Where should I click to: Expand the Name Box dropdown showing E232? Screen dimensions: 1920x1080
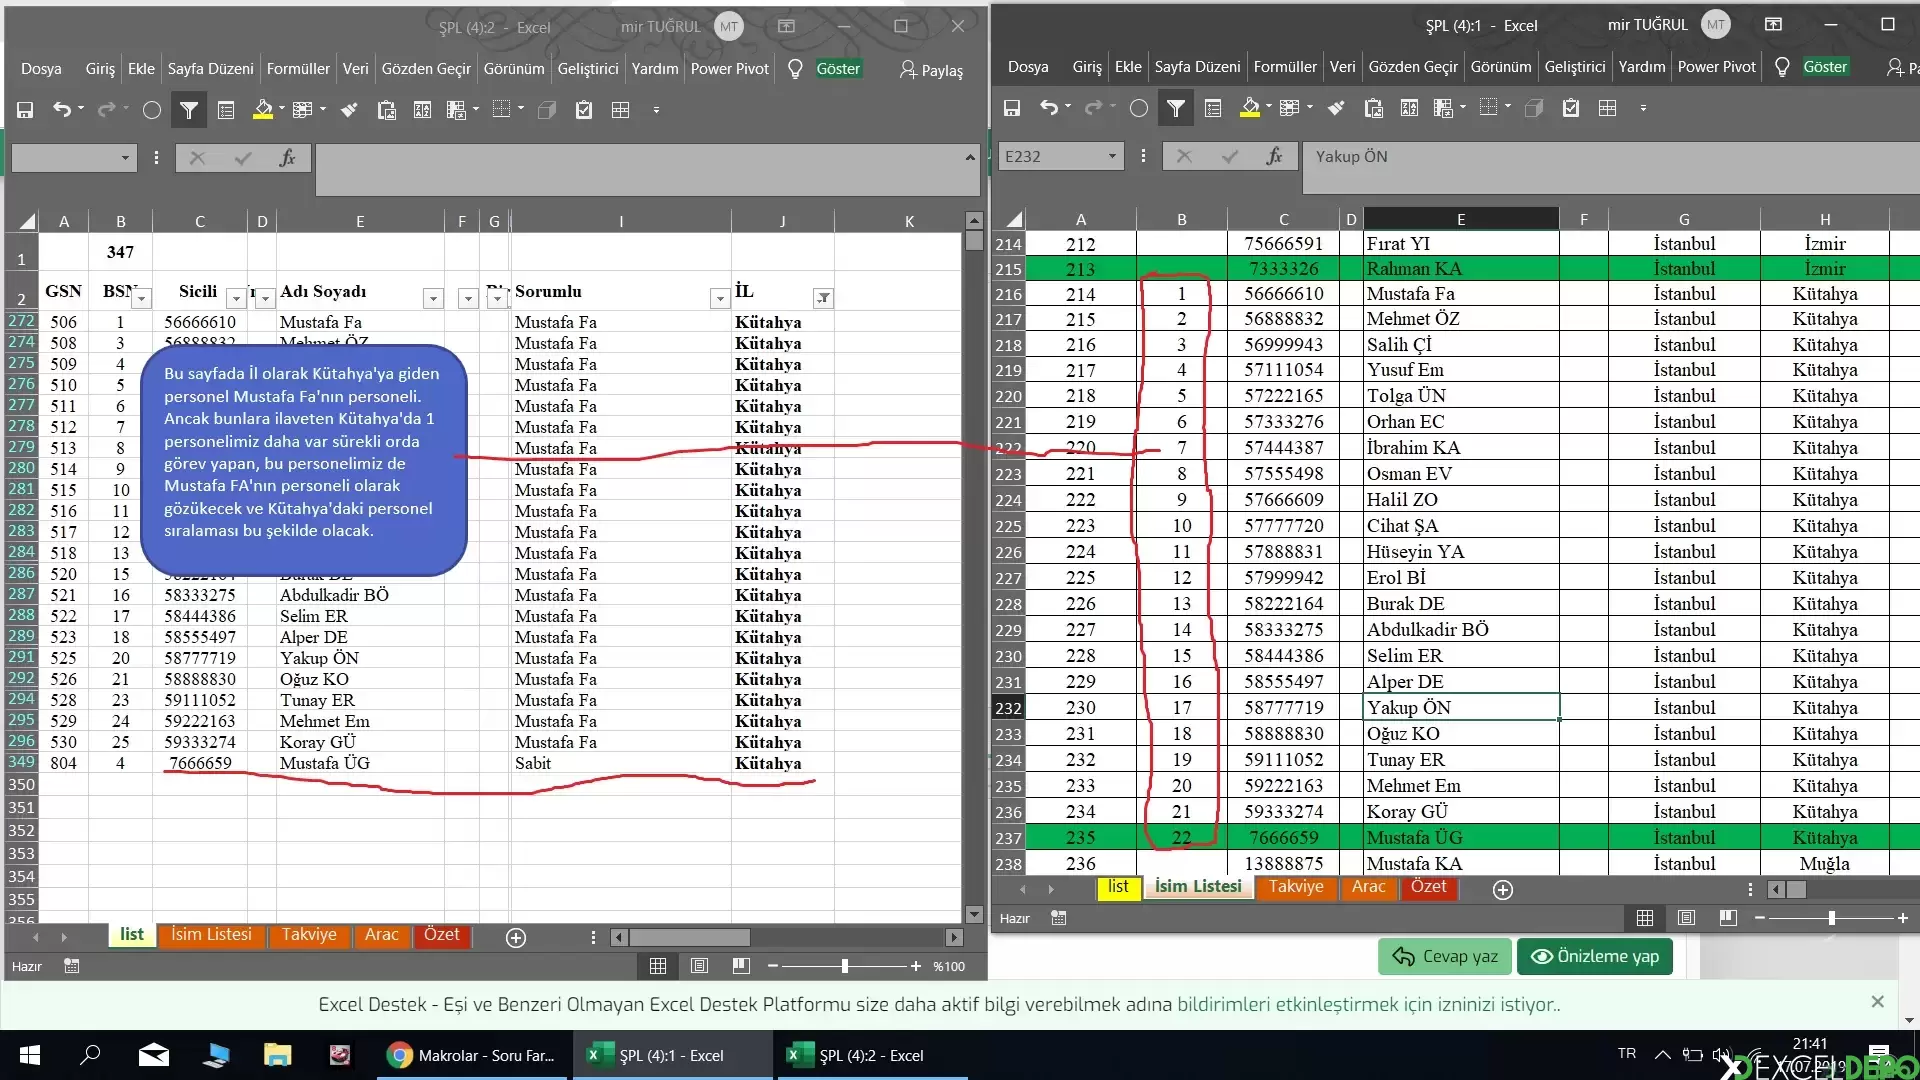coord(1112,156)
